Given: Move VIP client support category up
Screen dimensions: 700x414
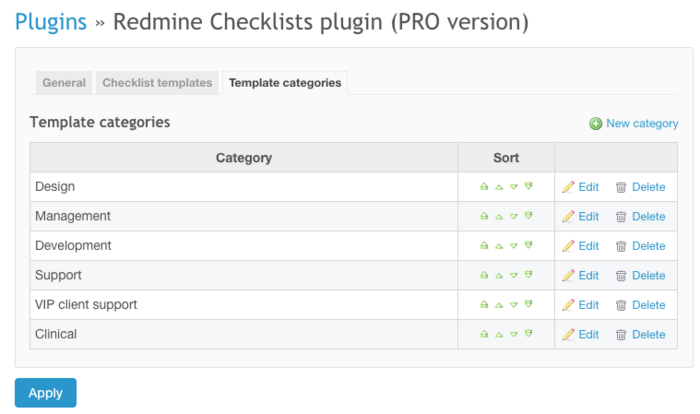Looking at the screenshot, I should coord(498,305).
